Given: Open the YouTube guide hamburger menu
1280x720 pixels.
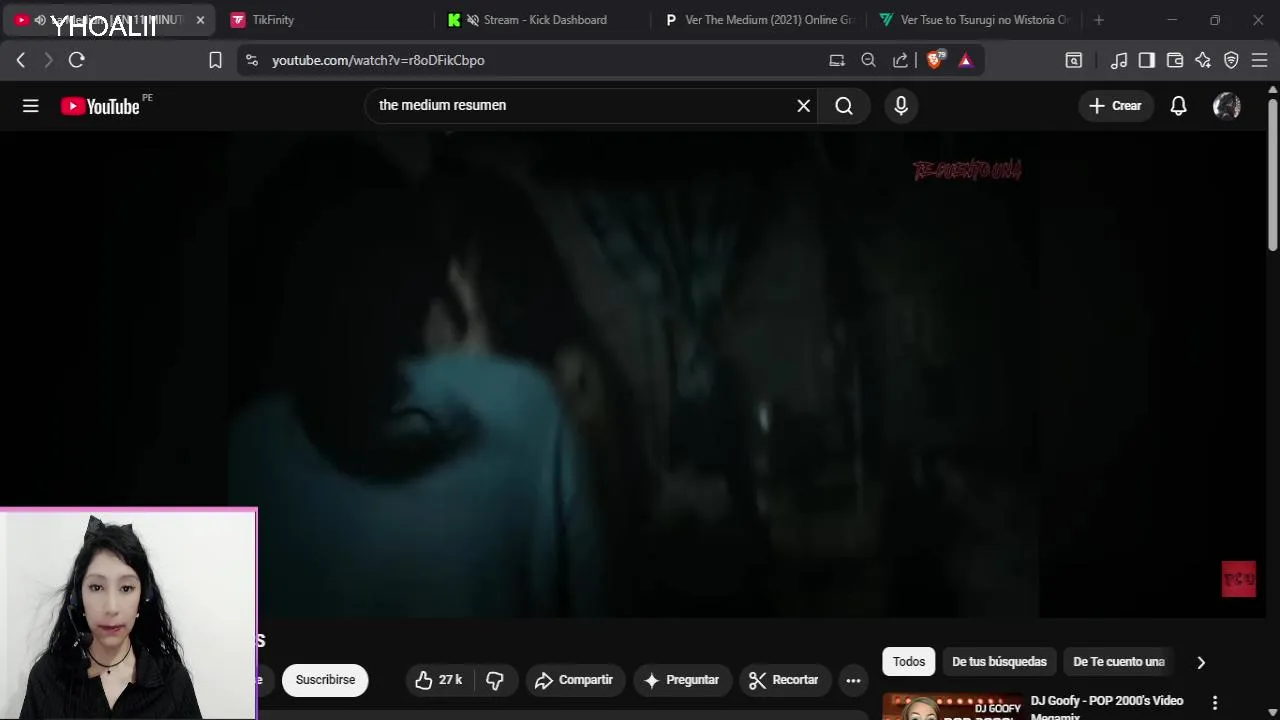Looking at the screenshot, I should 31,106.
